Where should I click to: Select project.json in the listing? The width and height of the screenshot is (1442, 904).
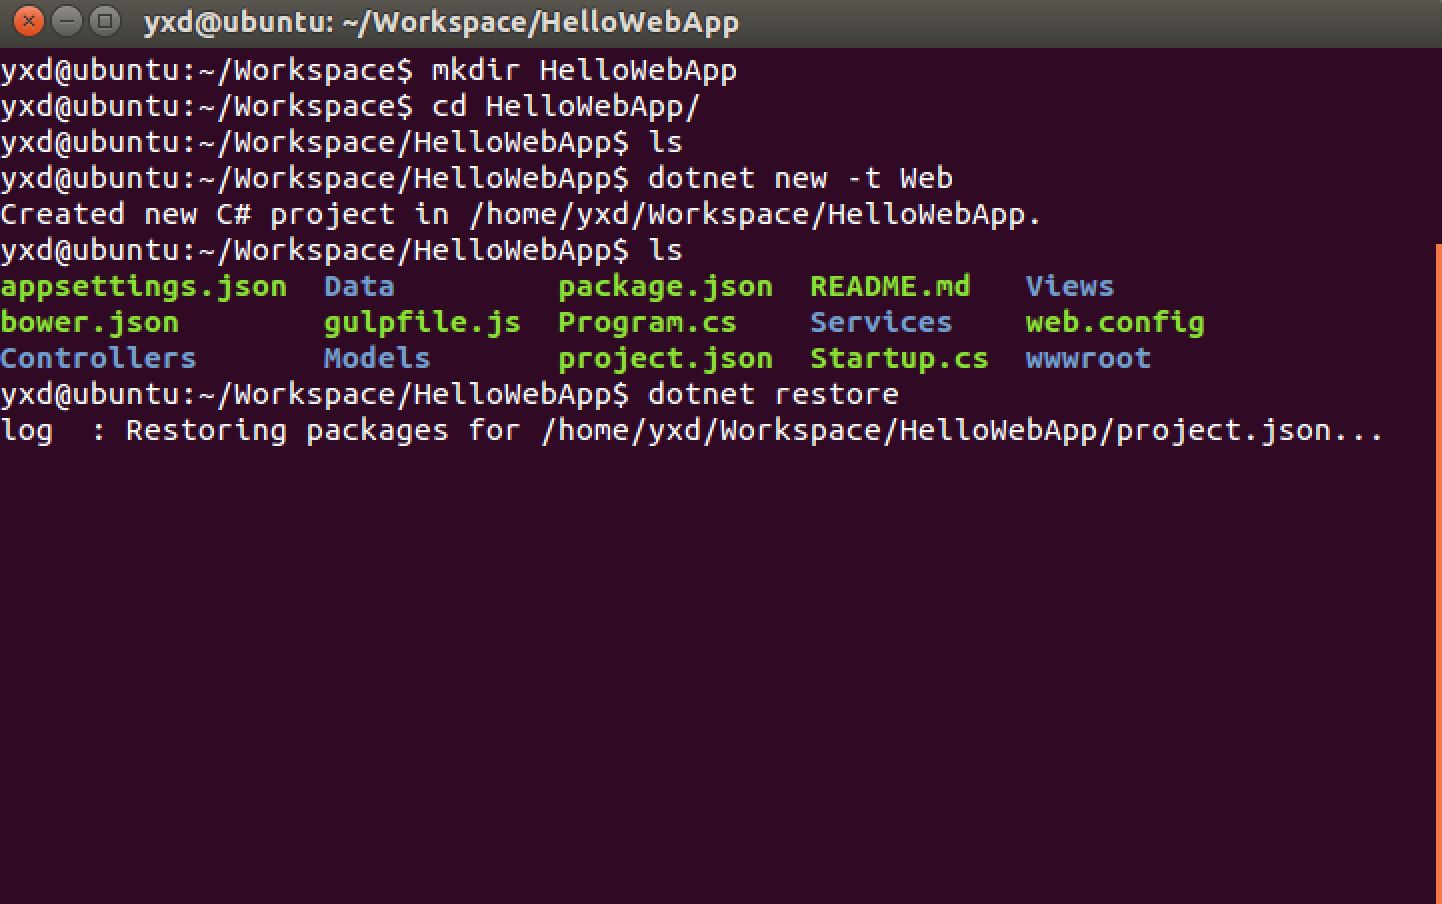pyautogui.click(x=665, y=359)
